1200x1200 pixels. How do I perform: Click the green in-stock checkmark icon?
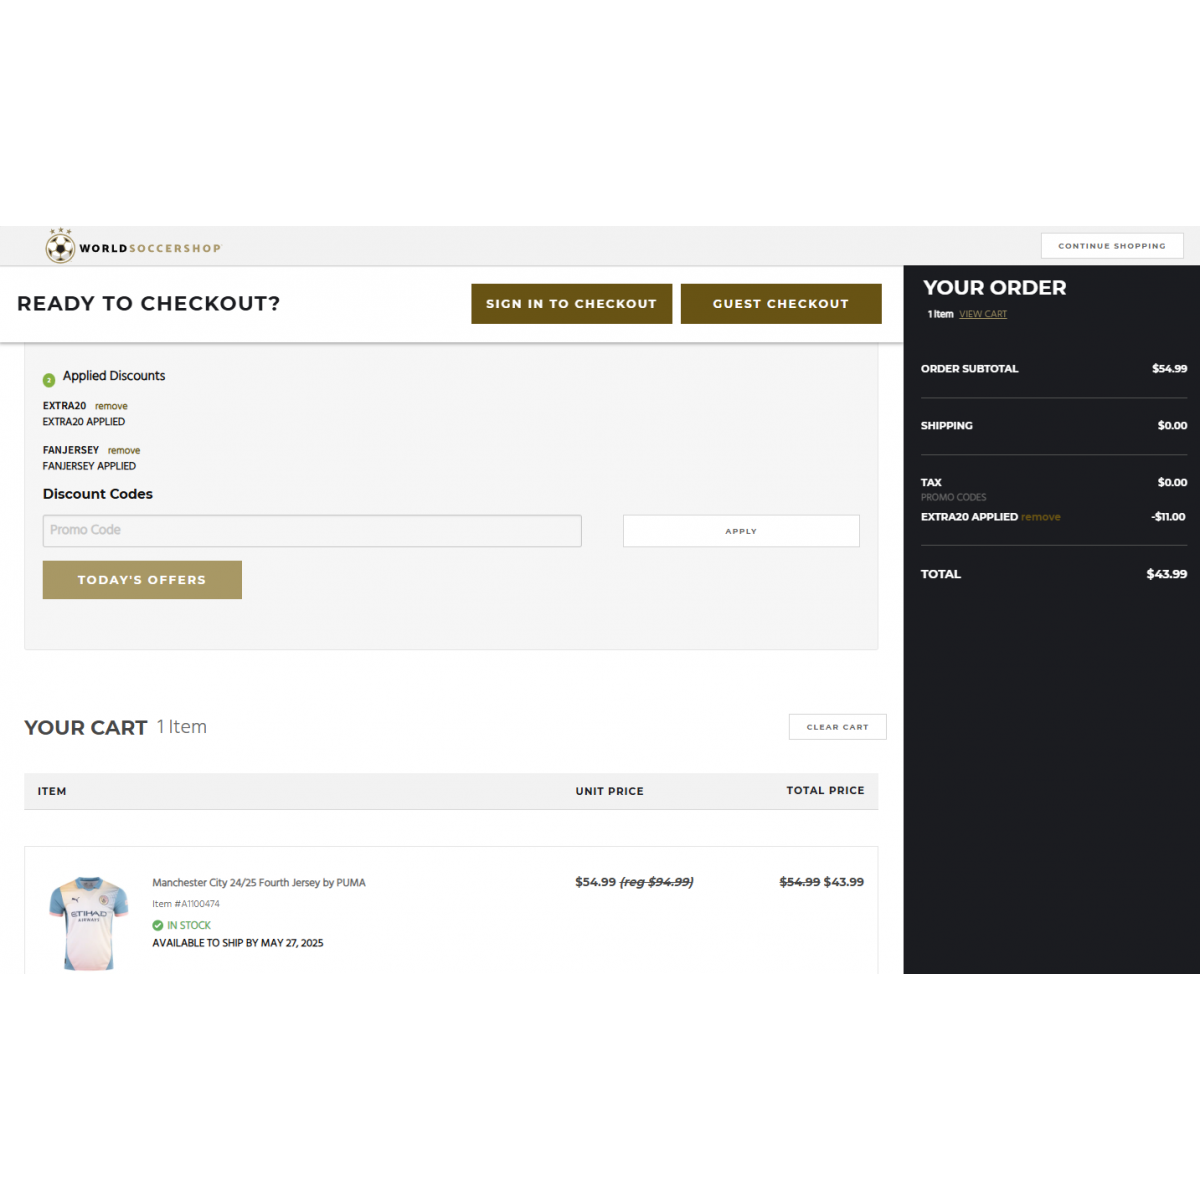tap(158, 926)
